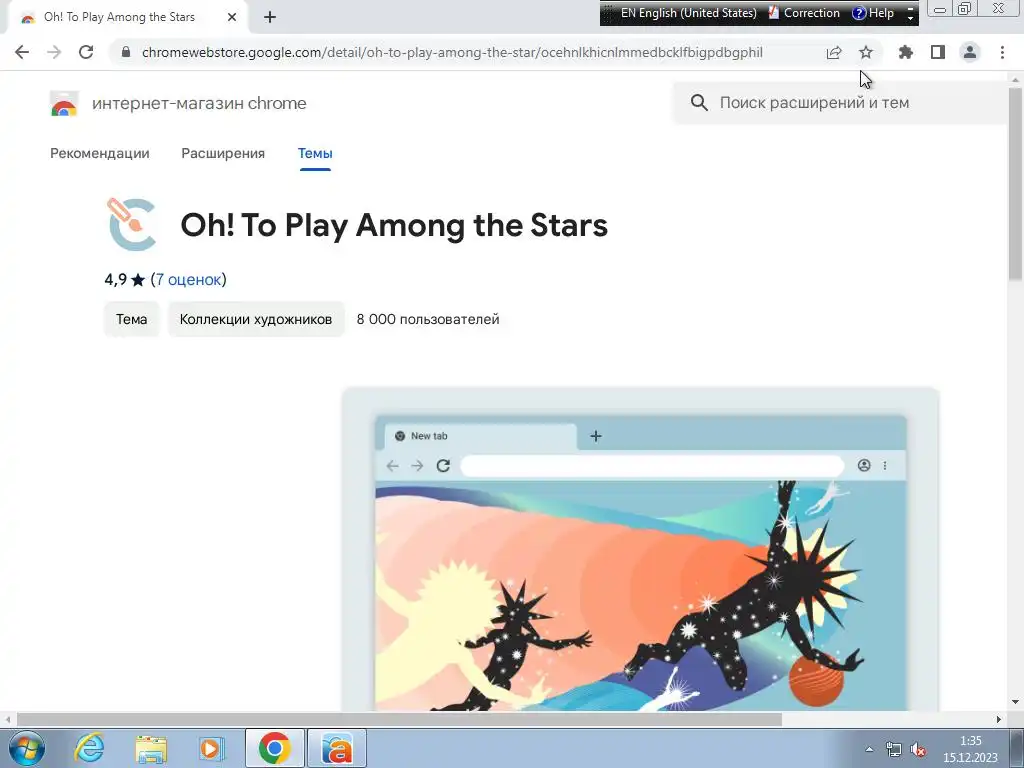Click the horizontal scrollbar right arrow
This screenshot has width=1024, height=768.
(x=999, y=719)
